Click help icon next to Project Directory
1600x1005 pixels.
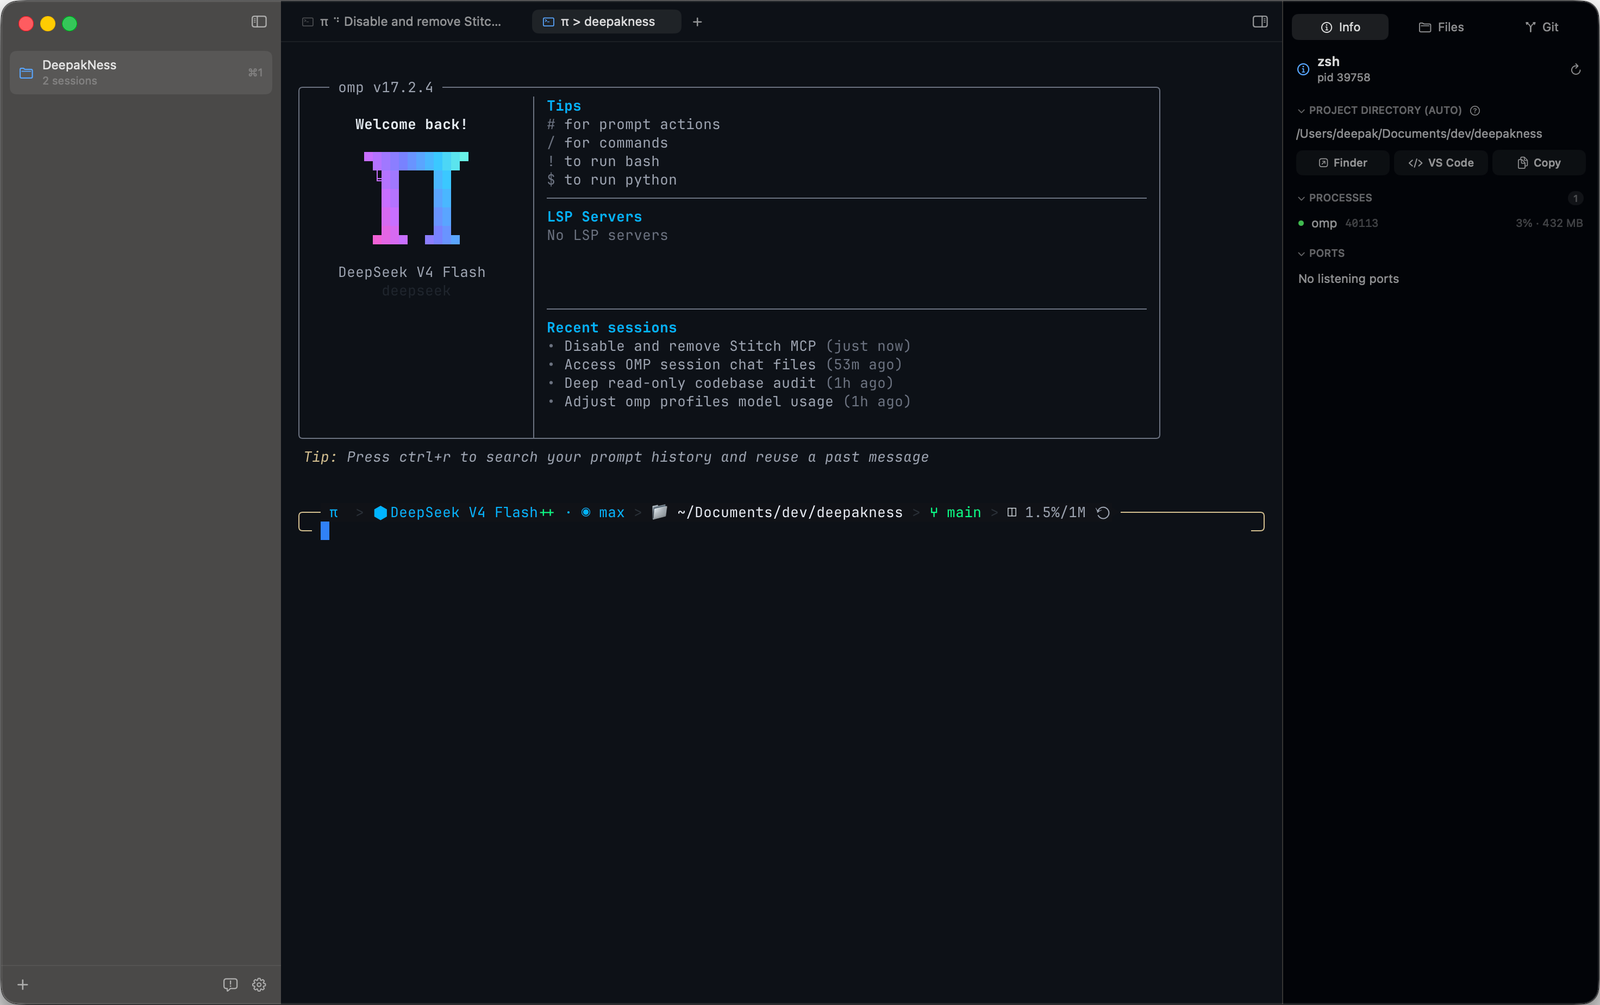[x=1475, y=110]
